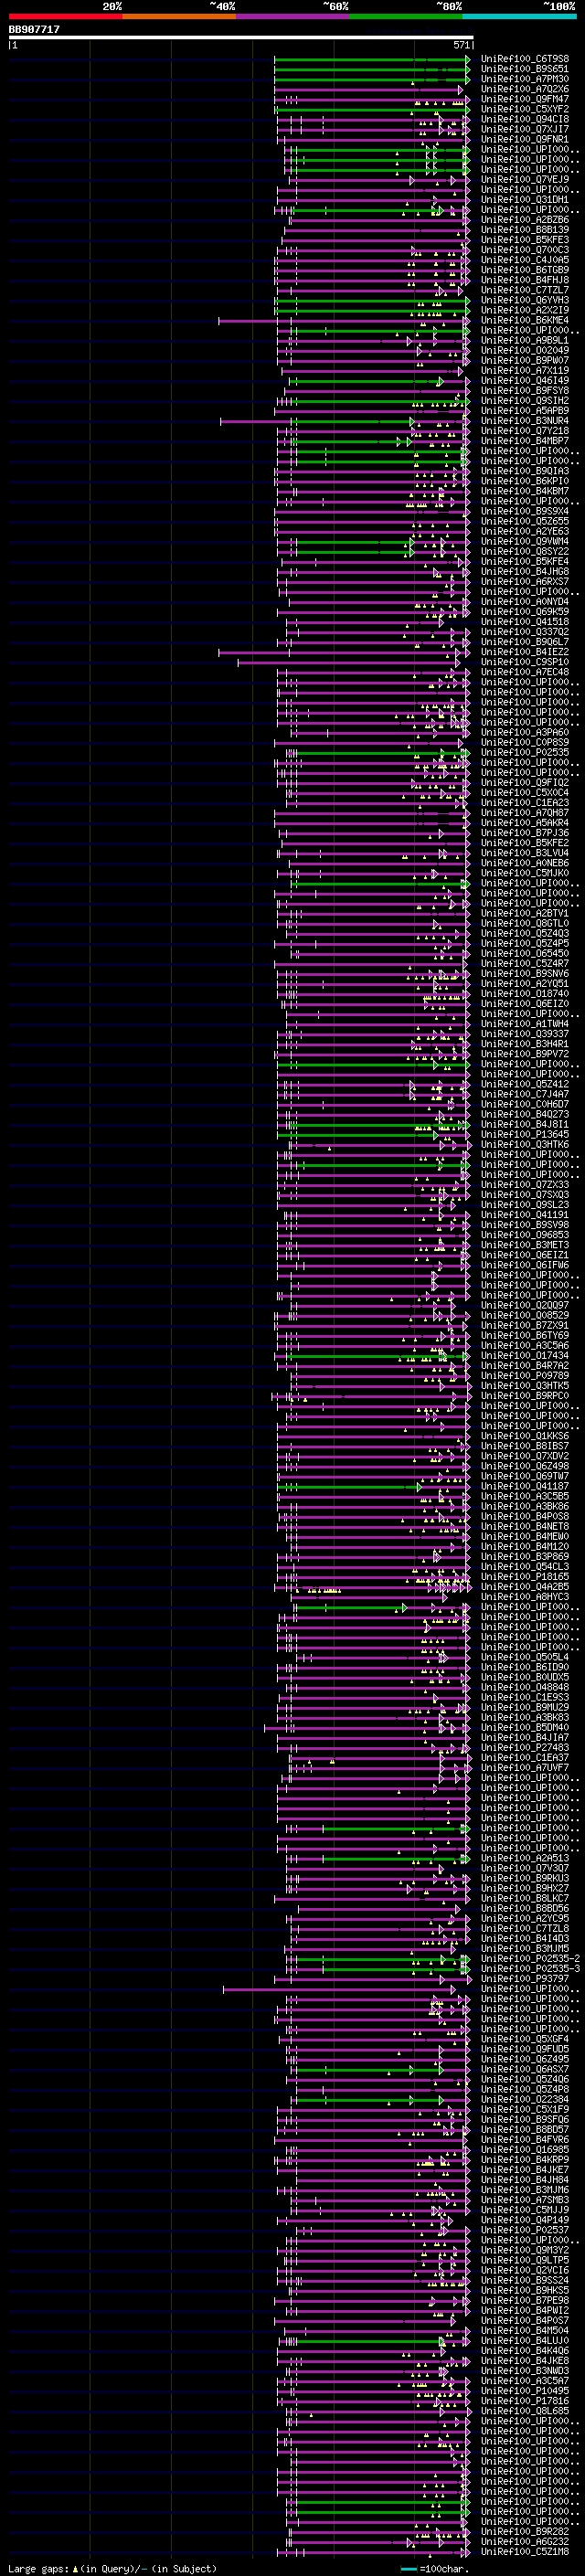Click hit label UniRef100_B6TGB9
The image size is (585, 2576).
click(x=525, y=270)
